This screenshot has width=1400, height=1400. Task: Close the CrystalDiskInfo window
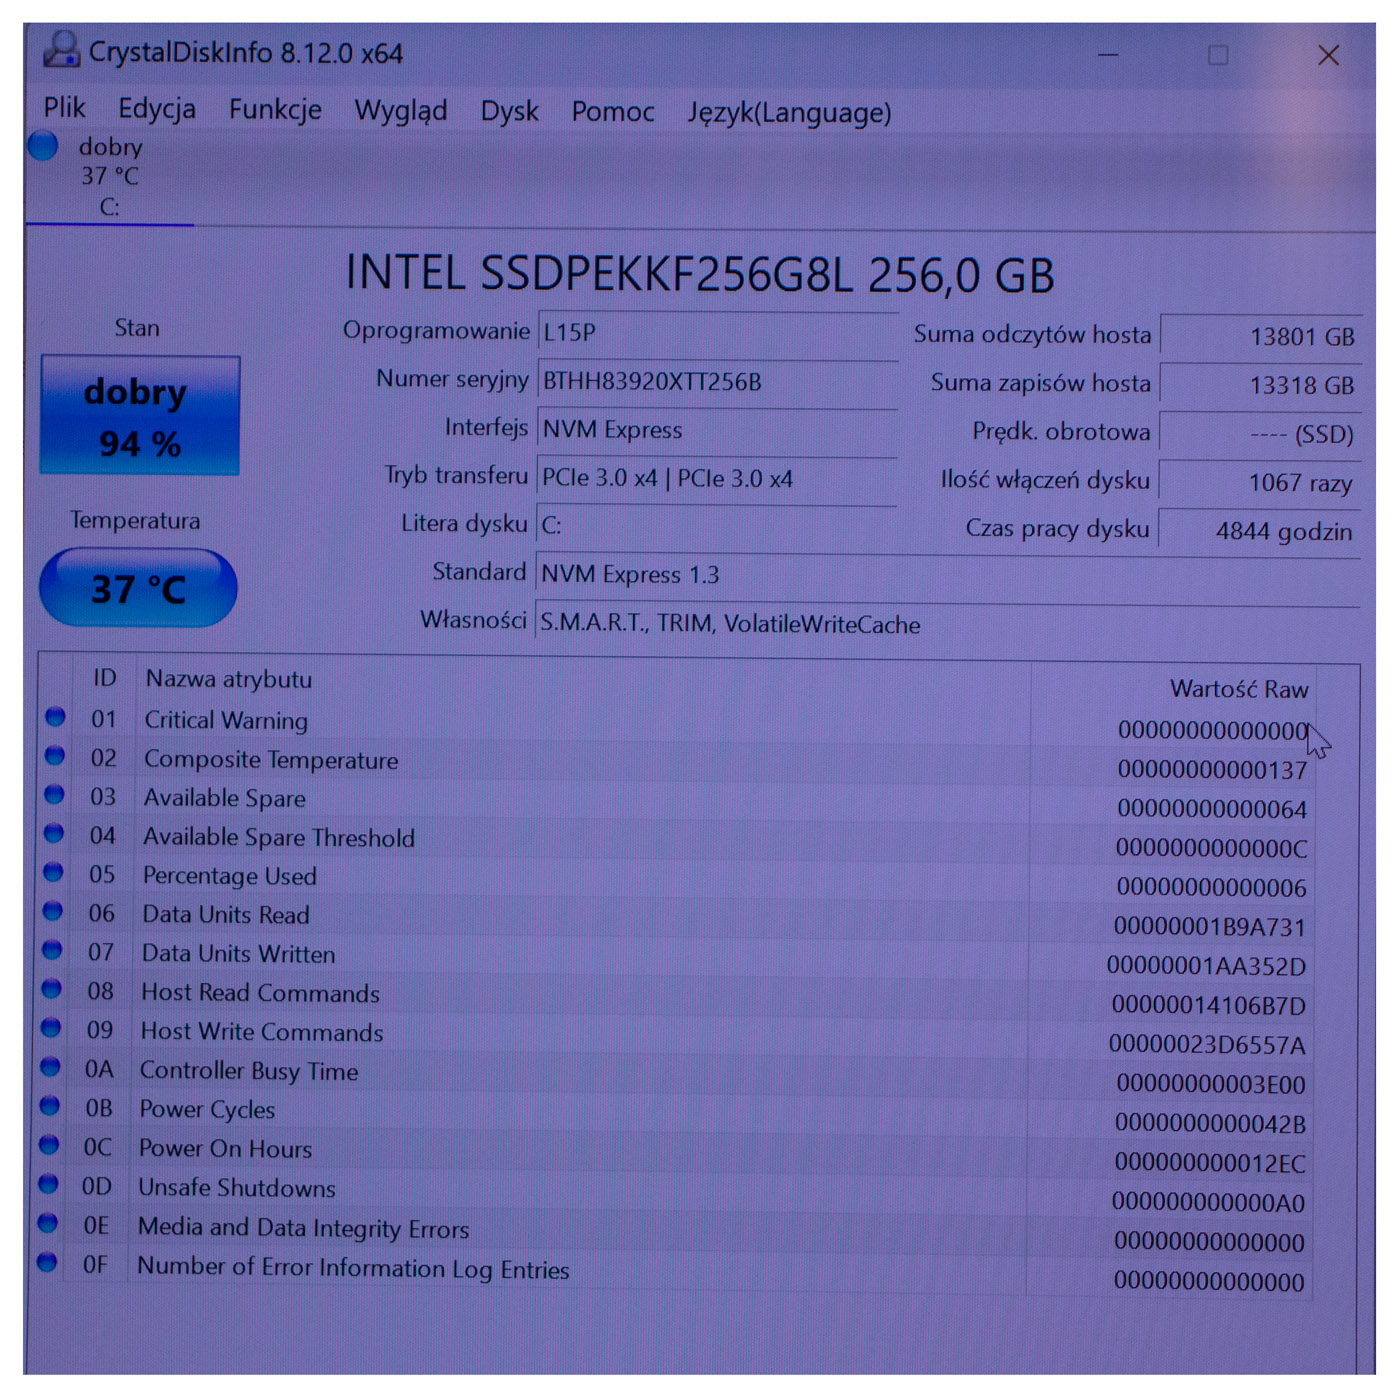click(1328, 55)
